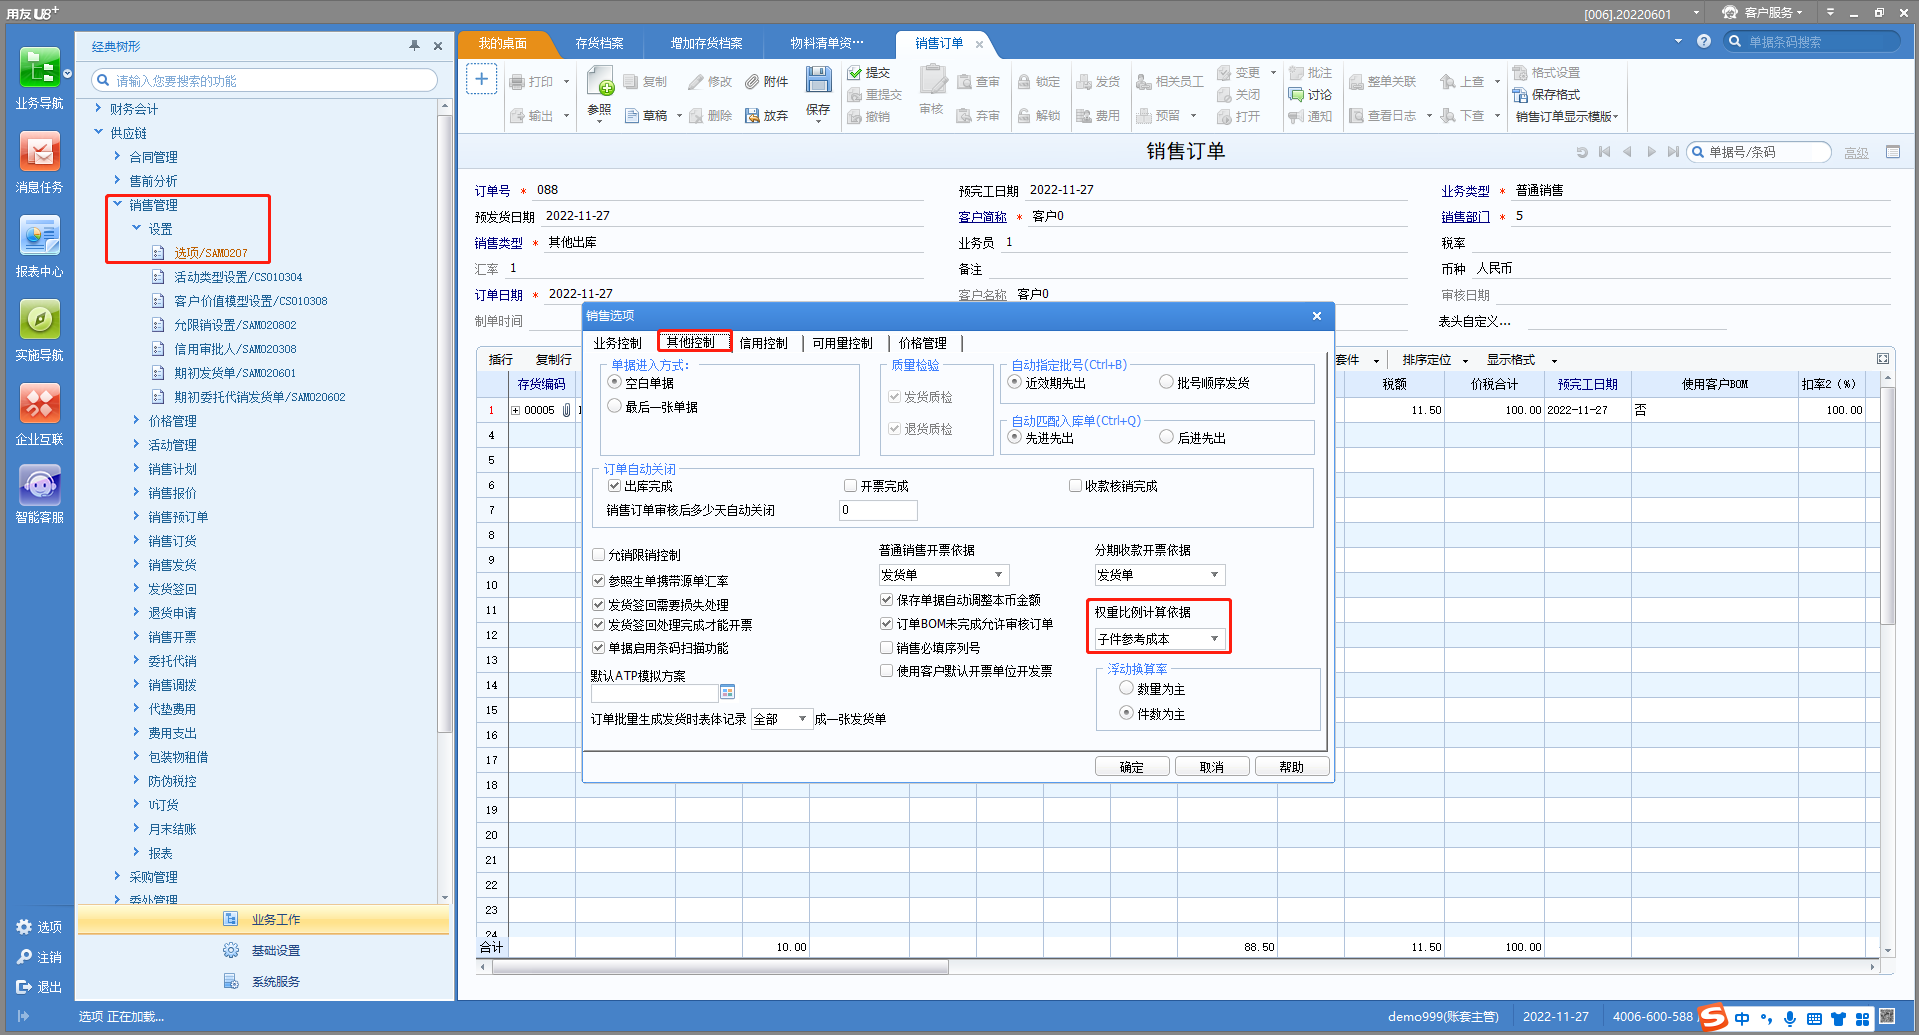This screenshot has height=1035, width=1919.
Task: Switch to the 存货档案 tab
Action: pos(599,43)
